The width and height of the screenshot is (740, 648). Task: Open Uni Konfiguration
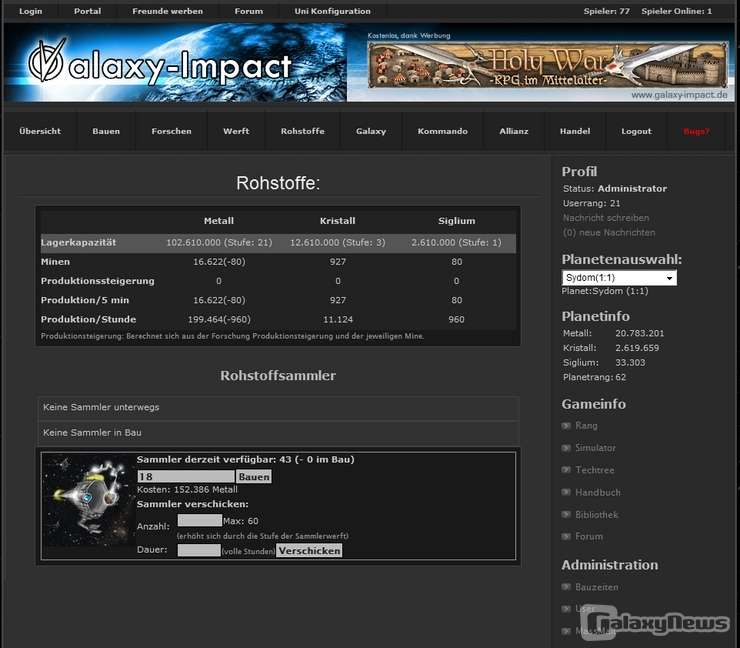pos(333,11)
